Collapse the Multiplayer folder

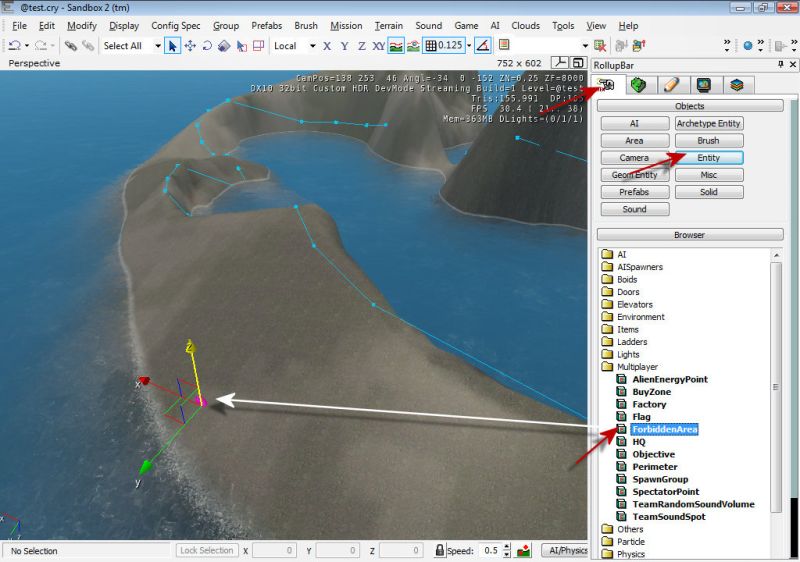[630, 367]
